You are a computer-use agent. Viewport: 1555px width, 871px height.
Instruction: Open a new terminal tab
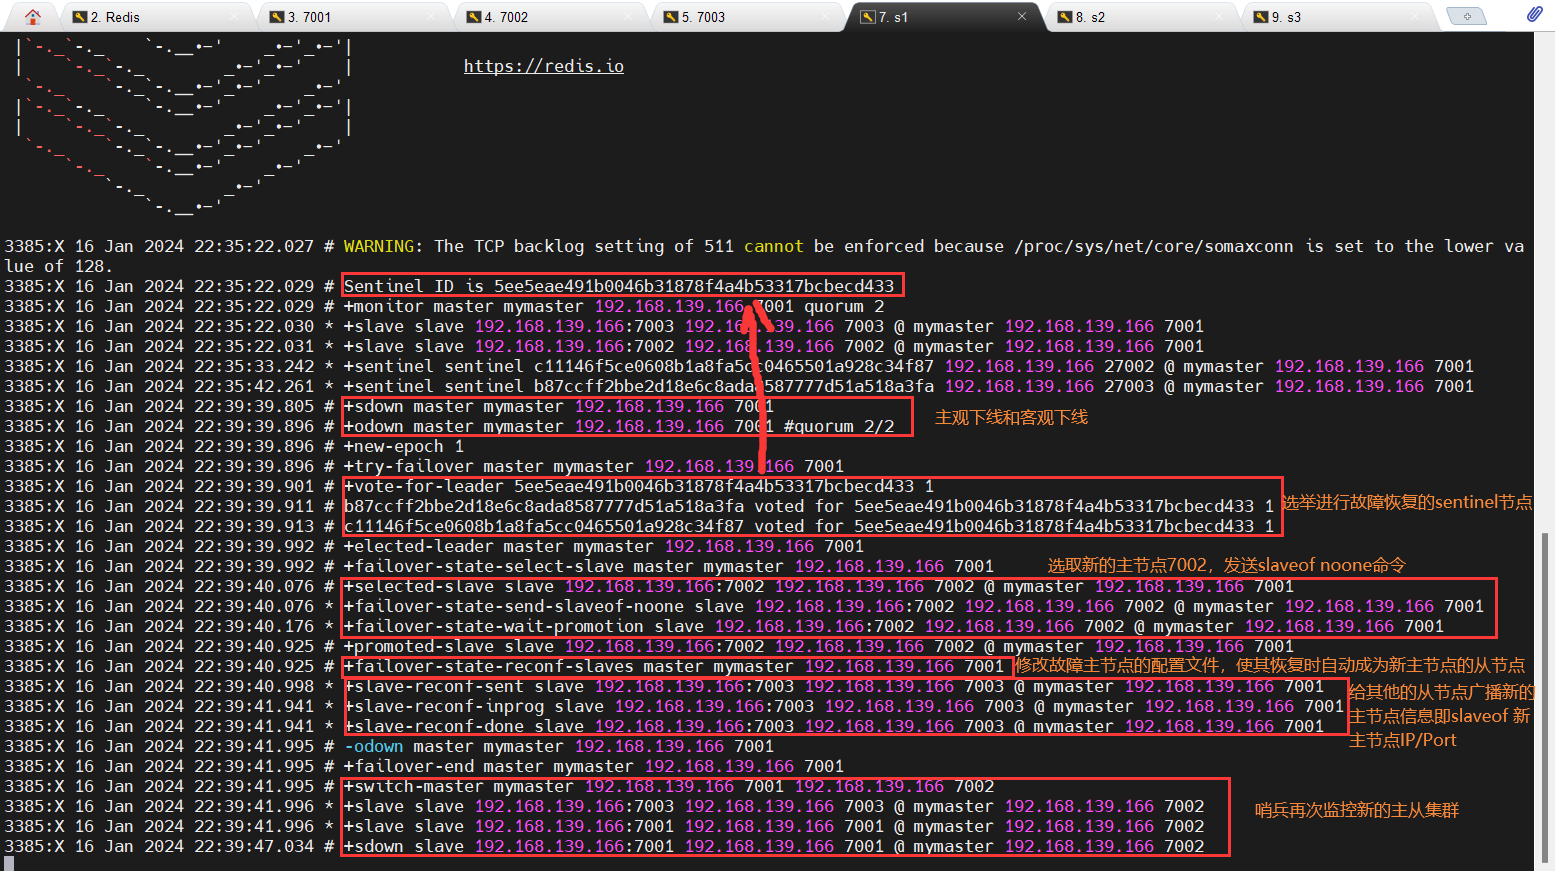1467,17
